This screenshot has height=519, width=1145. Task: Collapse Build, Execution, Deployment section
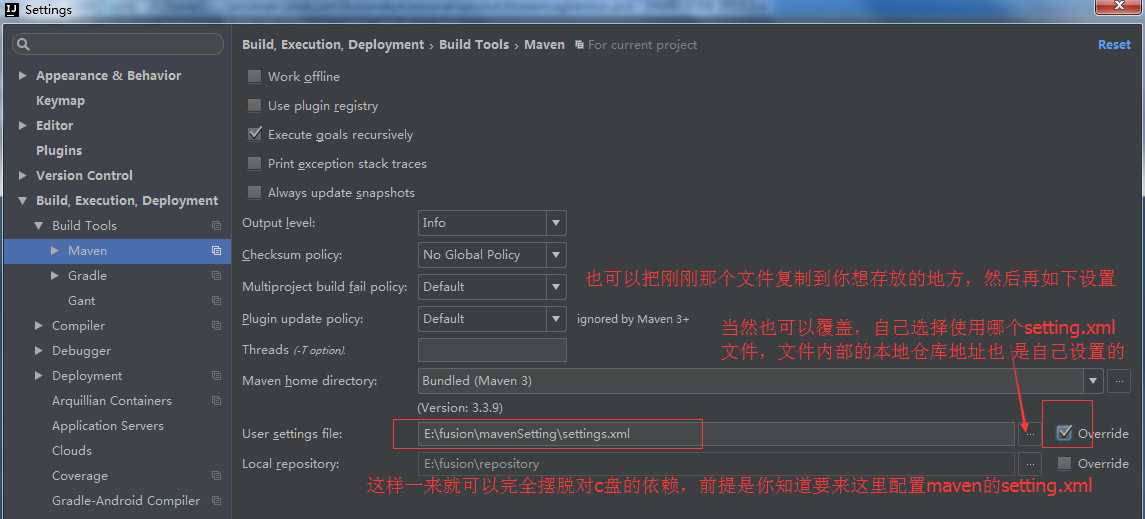point(22,201)
